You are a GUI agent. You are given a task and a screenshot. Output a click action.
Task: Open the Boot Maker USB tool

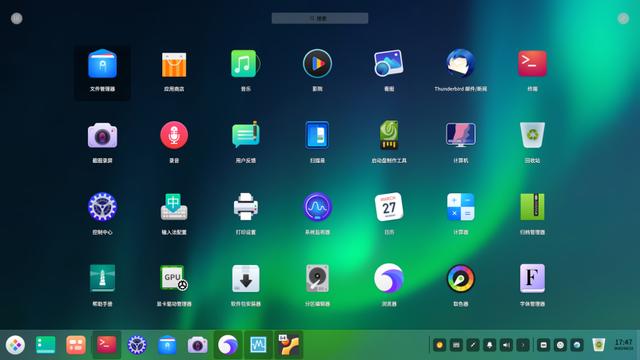(x=389, y=135)
